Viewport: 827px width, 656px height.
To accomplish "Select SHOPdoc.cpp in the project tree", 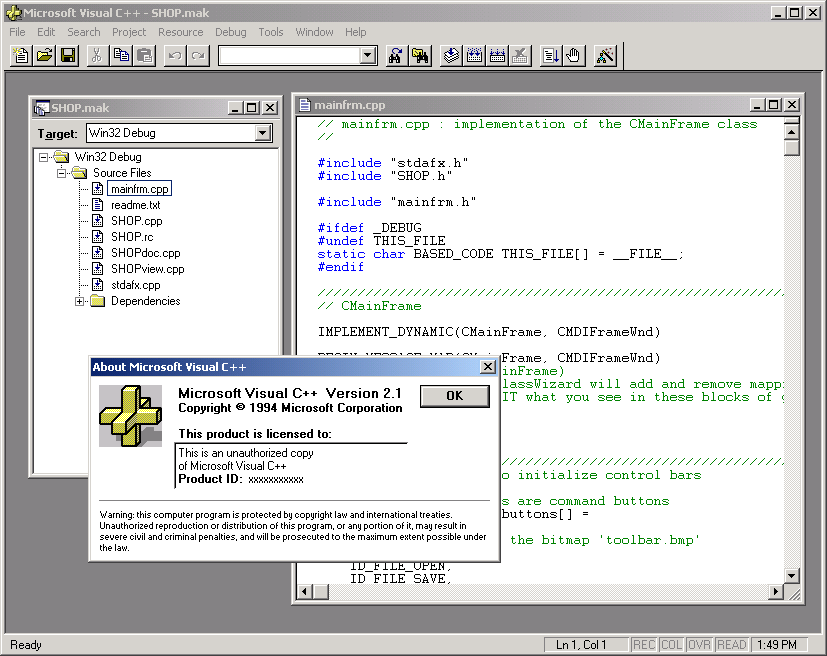I will coord(146,253).
